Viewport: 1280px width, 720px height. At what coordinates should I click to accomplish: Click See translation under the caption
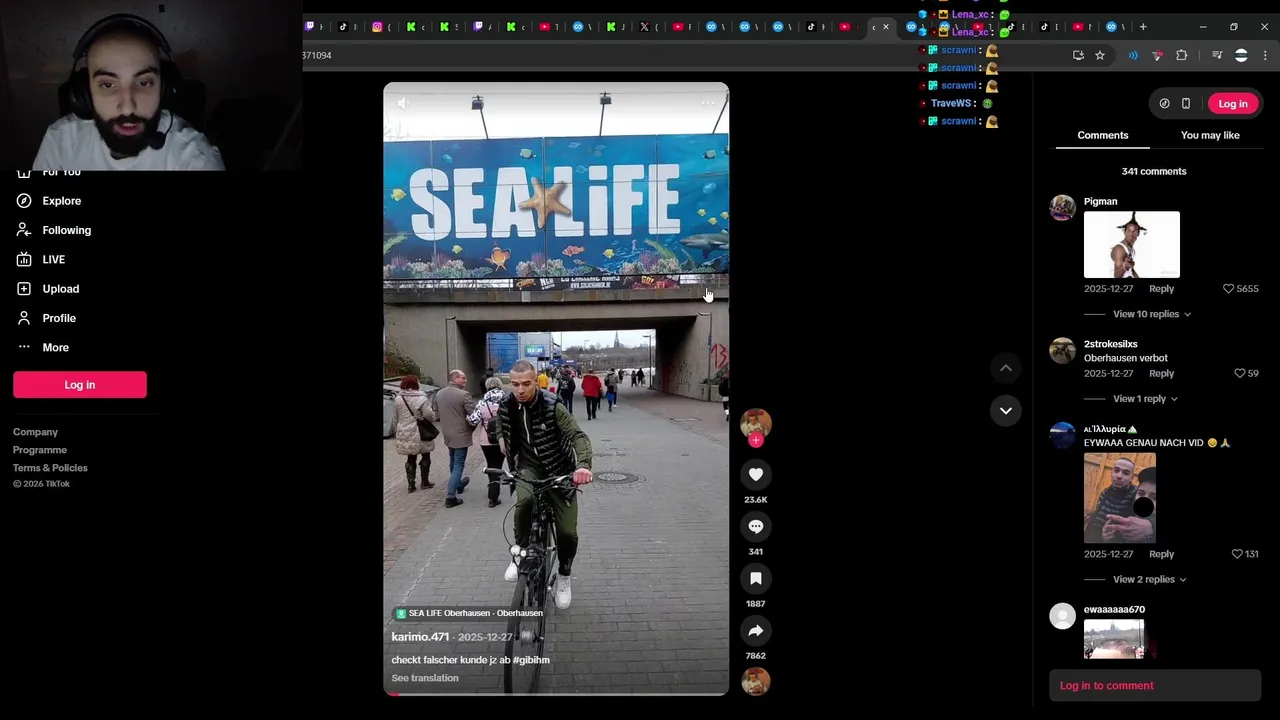(x=425, y=678)
